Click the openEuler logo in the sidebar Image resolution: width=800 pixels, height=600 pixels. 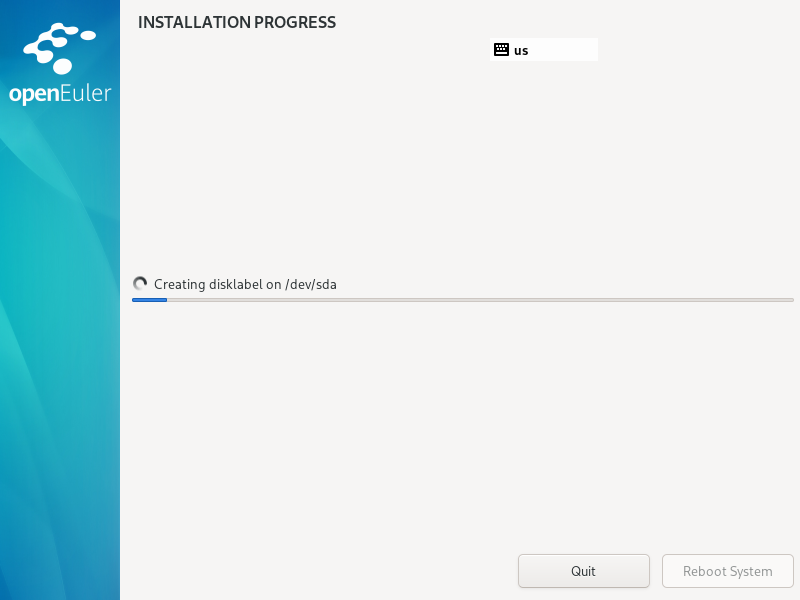[60, 64]
